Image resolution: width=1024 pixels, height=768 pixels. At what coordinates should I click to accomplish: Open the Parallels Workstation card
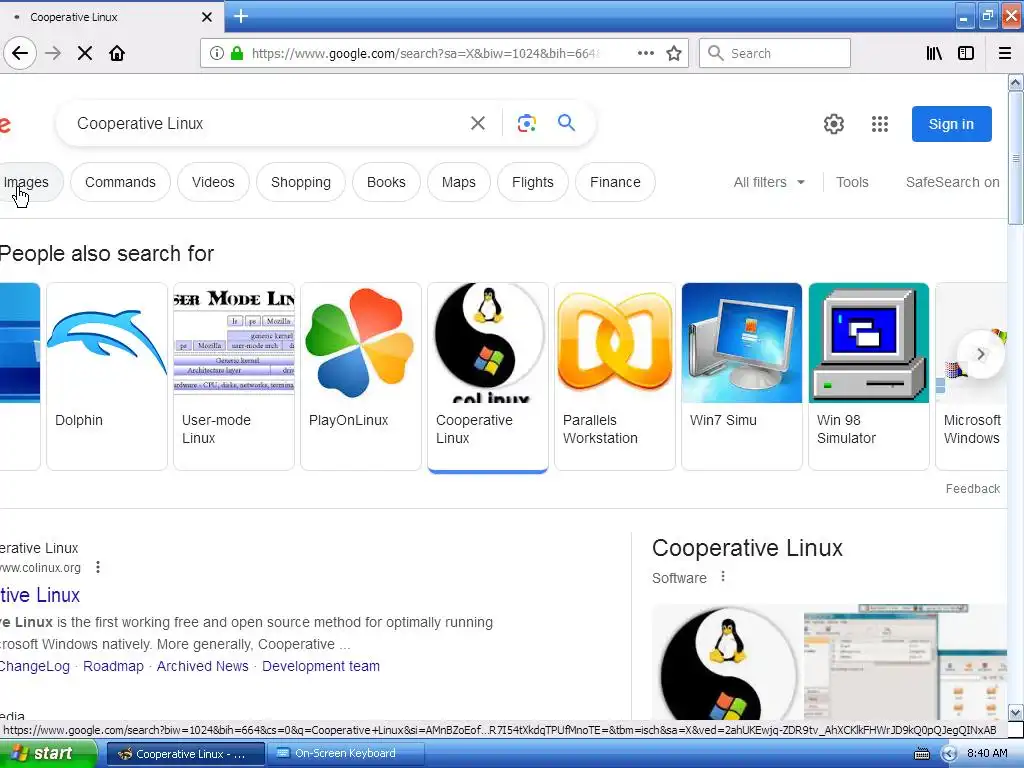tap(615, 376)
